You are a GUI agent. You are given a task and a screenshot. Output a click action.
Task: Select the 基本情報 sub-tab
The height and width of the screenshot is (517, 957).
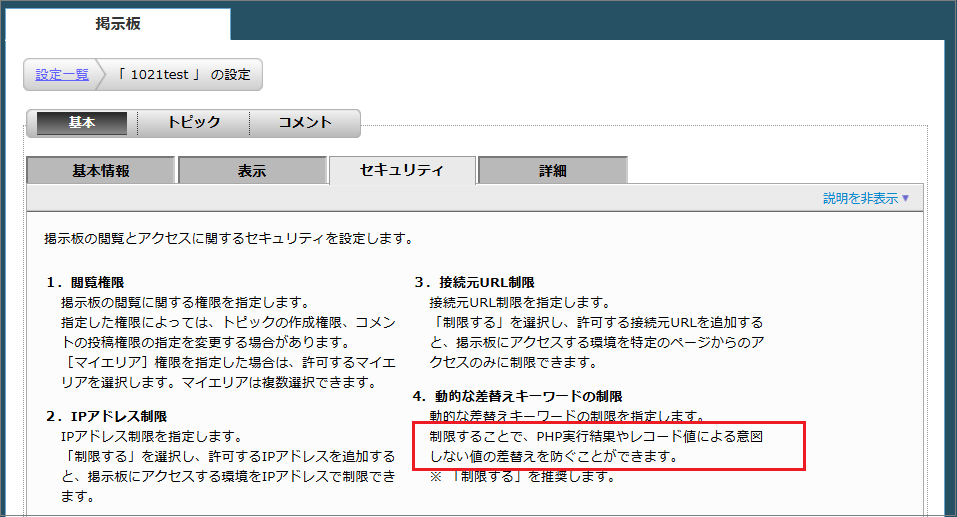pyautogui.click(x=101, y=171)
